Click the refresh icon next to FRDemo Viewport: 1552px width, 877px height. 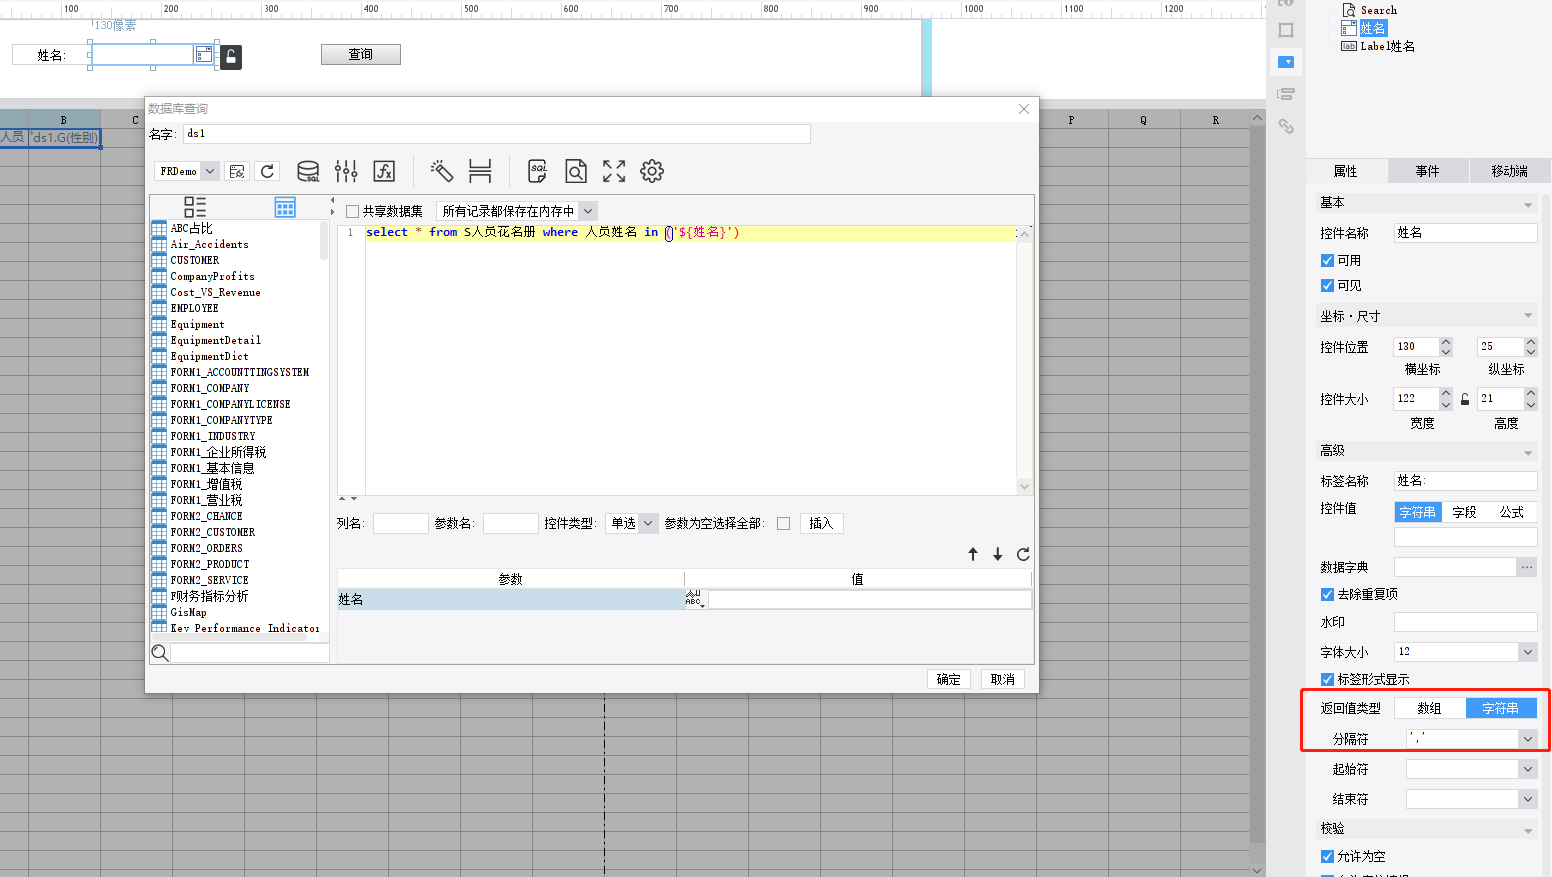tap(267, 171)
